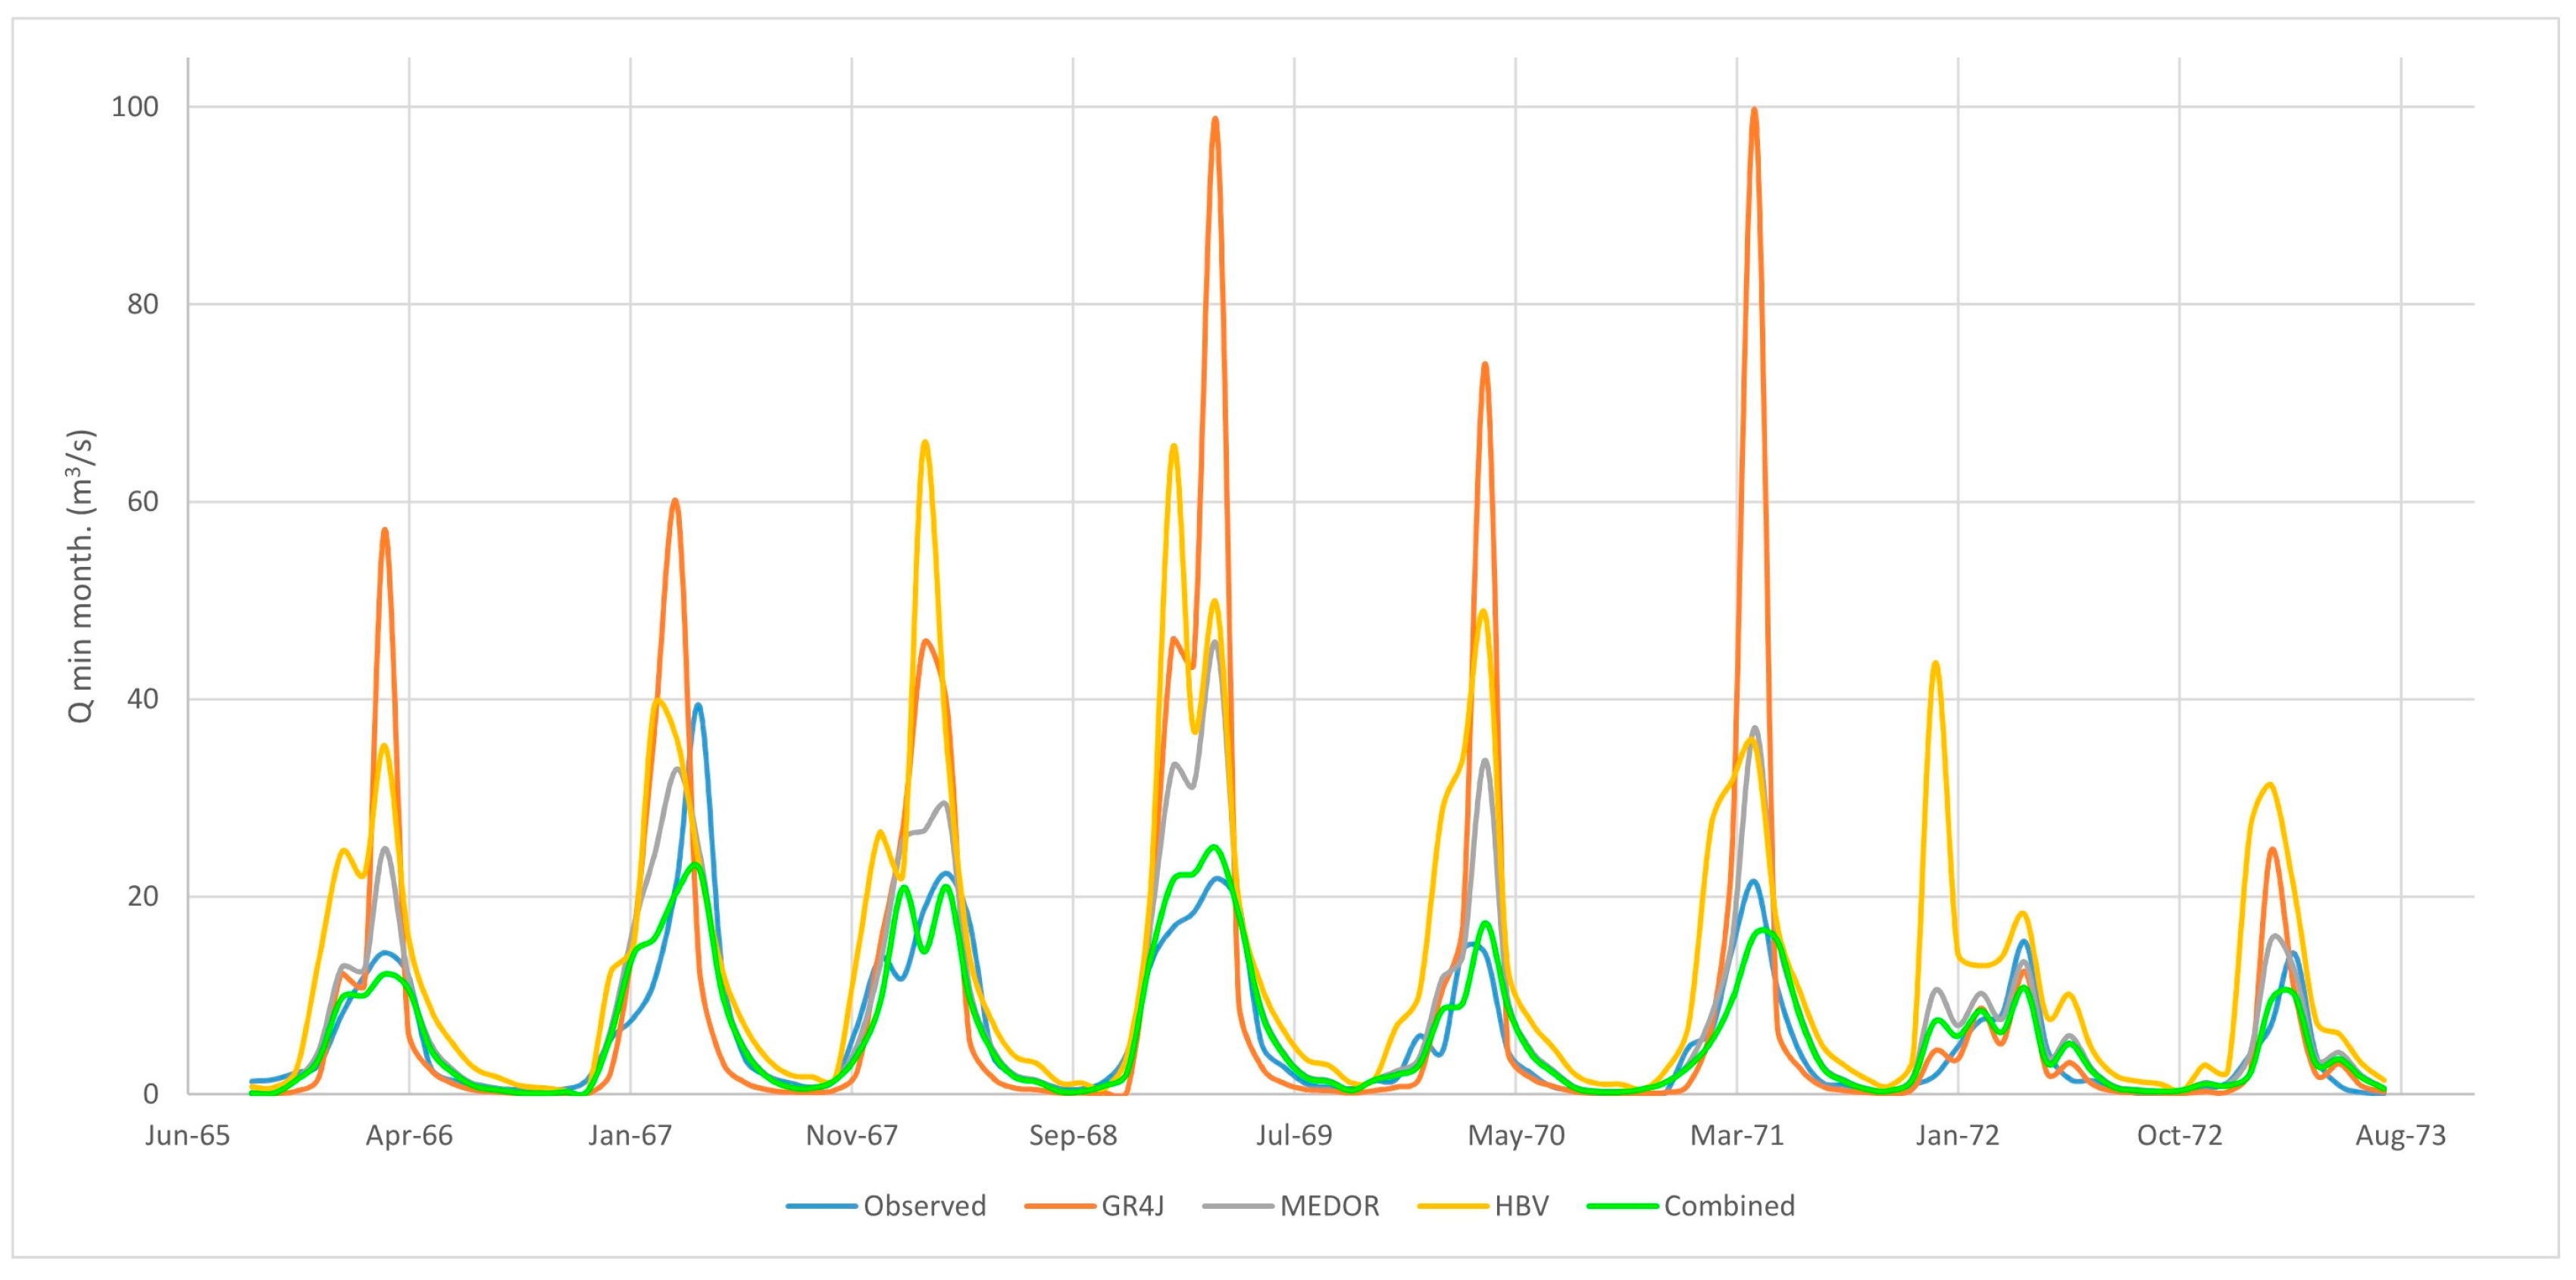
Task: Click the Aug-73 x-axis label
Action: [2400, 1136]
